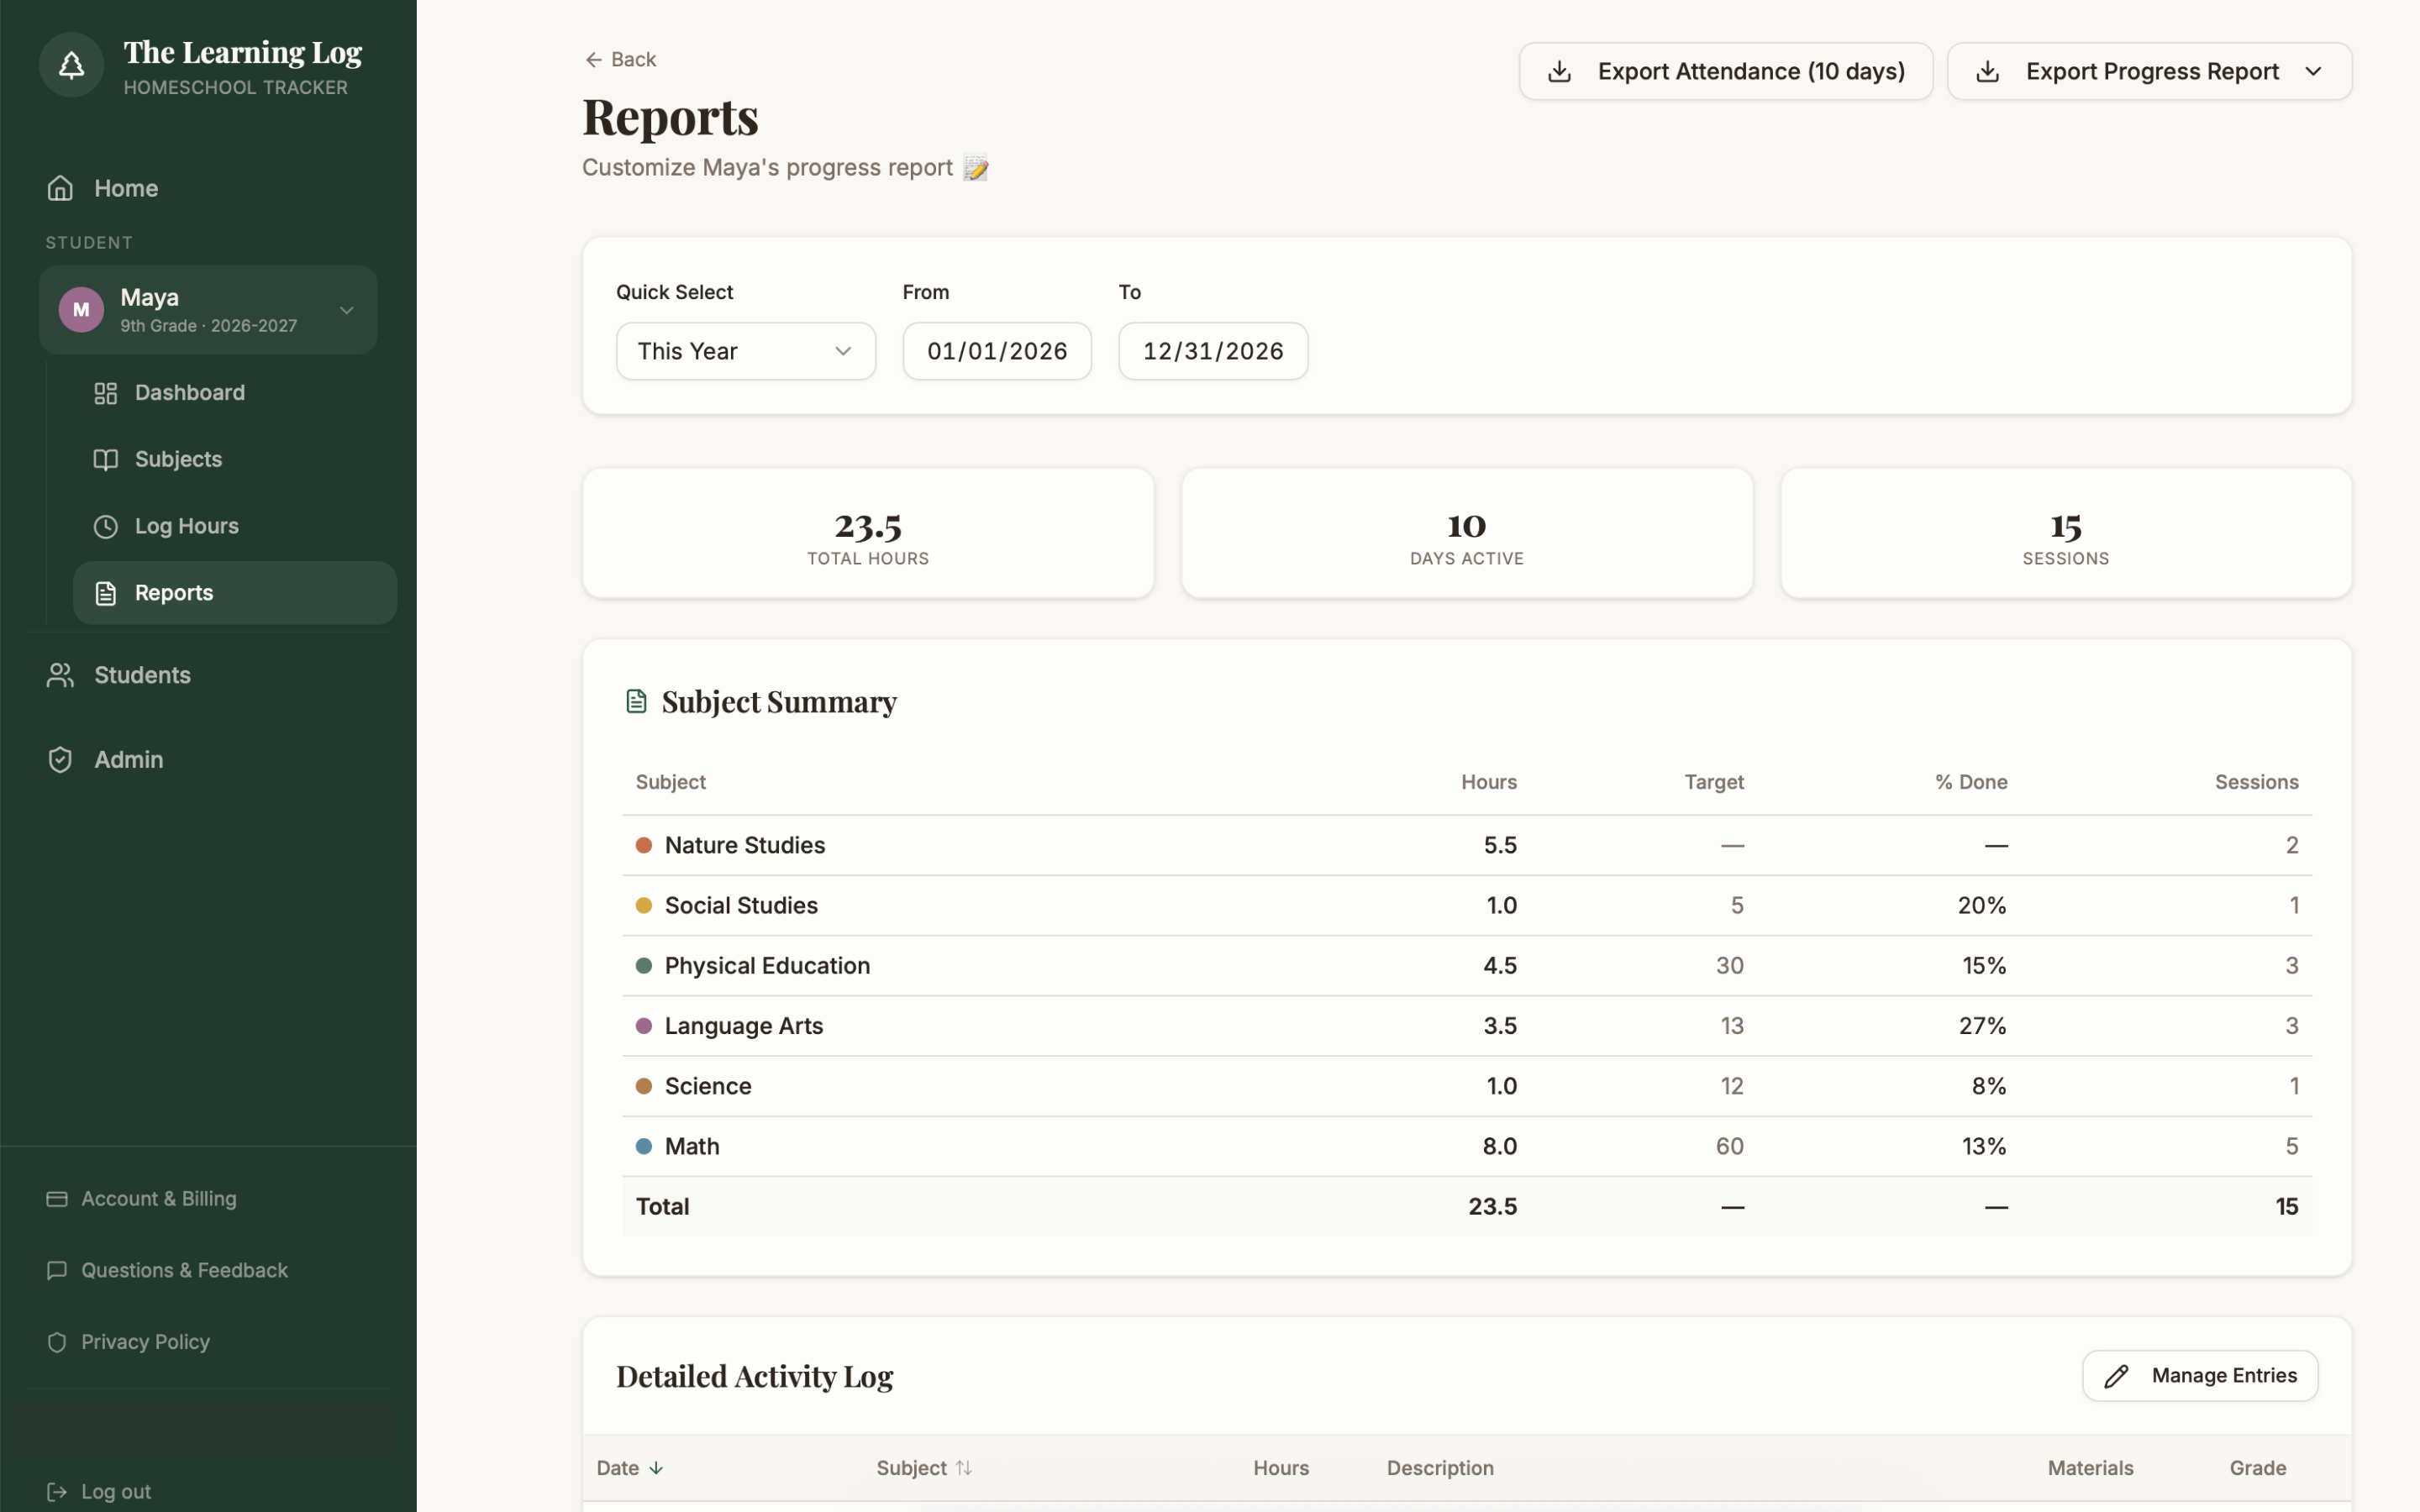The image size is (2420, 1512).
Task: Click Maya's purple M avatar
Action: [81, 309]
